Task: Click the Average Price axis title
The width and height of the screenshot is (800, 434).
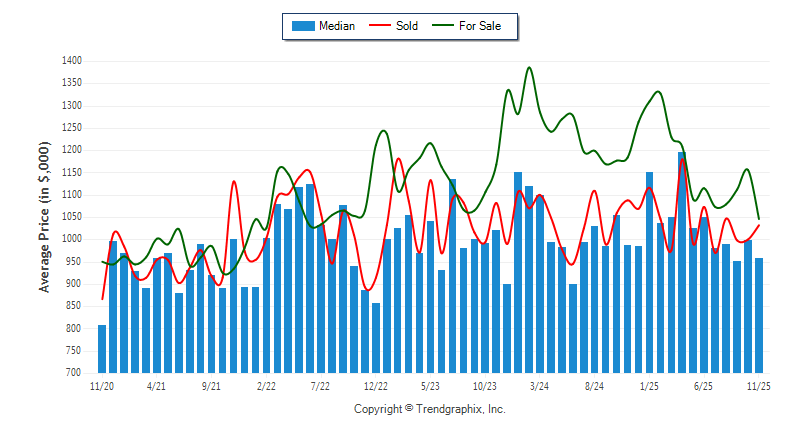Action: pyautogui.click(x=45, y=217)
